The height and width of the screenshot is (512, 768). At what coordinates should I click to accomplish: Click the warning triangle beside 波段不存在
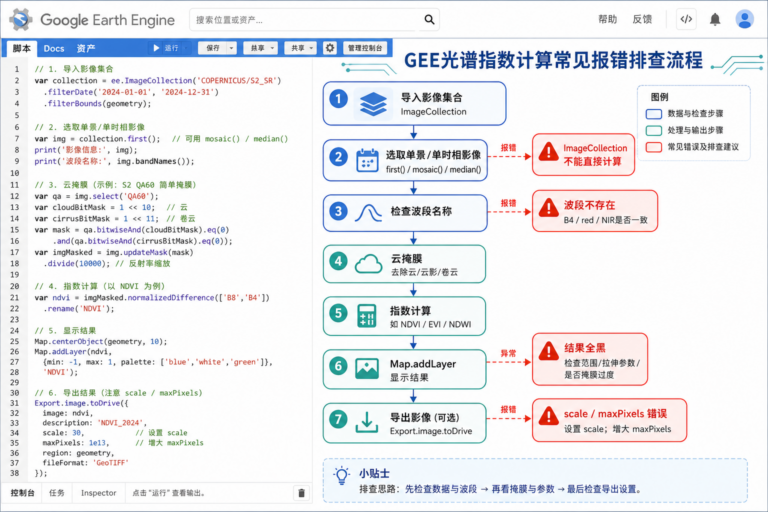click(549, 208)
